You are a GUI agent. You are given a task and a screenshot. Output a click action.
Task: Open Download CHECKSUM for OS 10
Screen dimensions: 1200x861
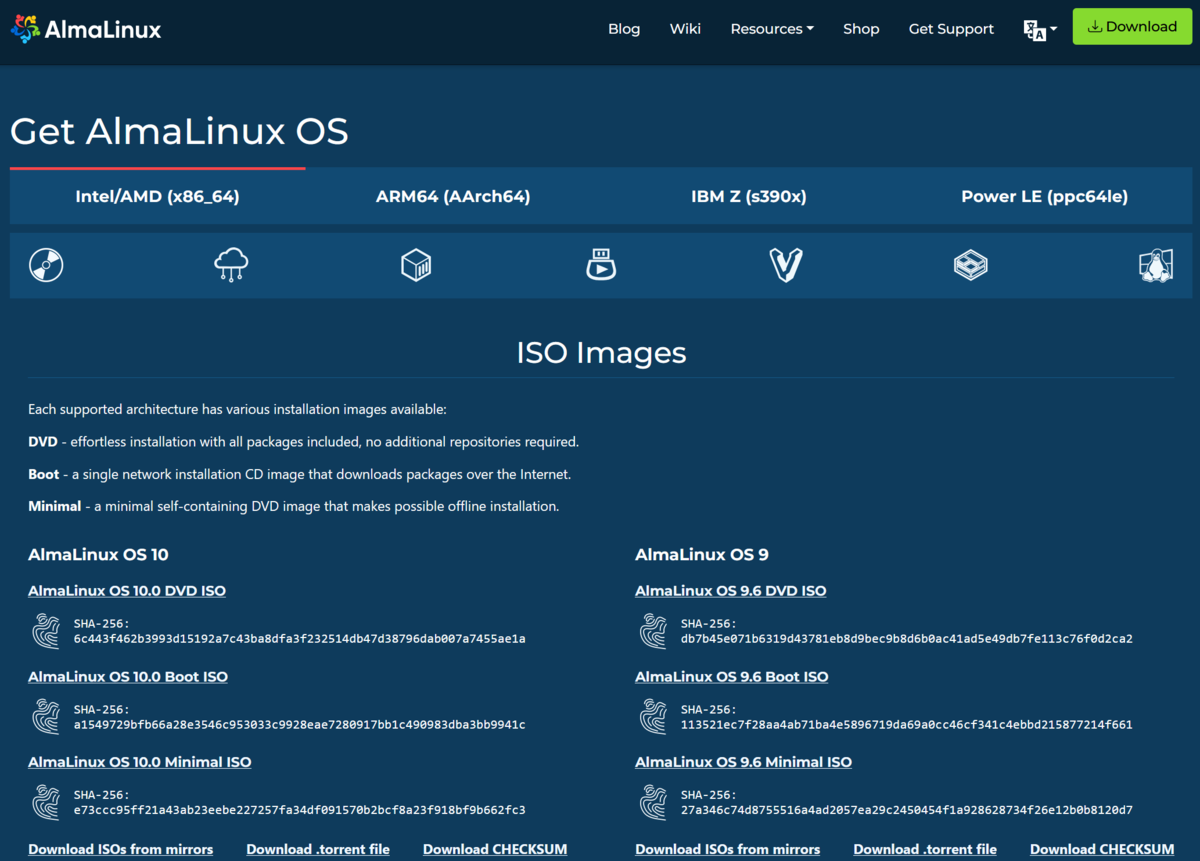[x=495, y=849]
